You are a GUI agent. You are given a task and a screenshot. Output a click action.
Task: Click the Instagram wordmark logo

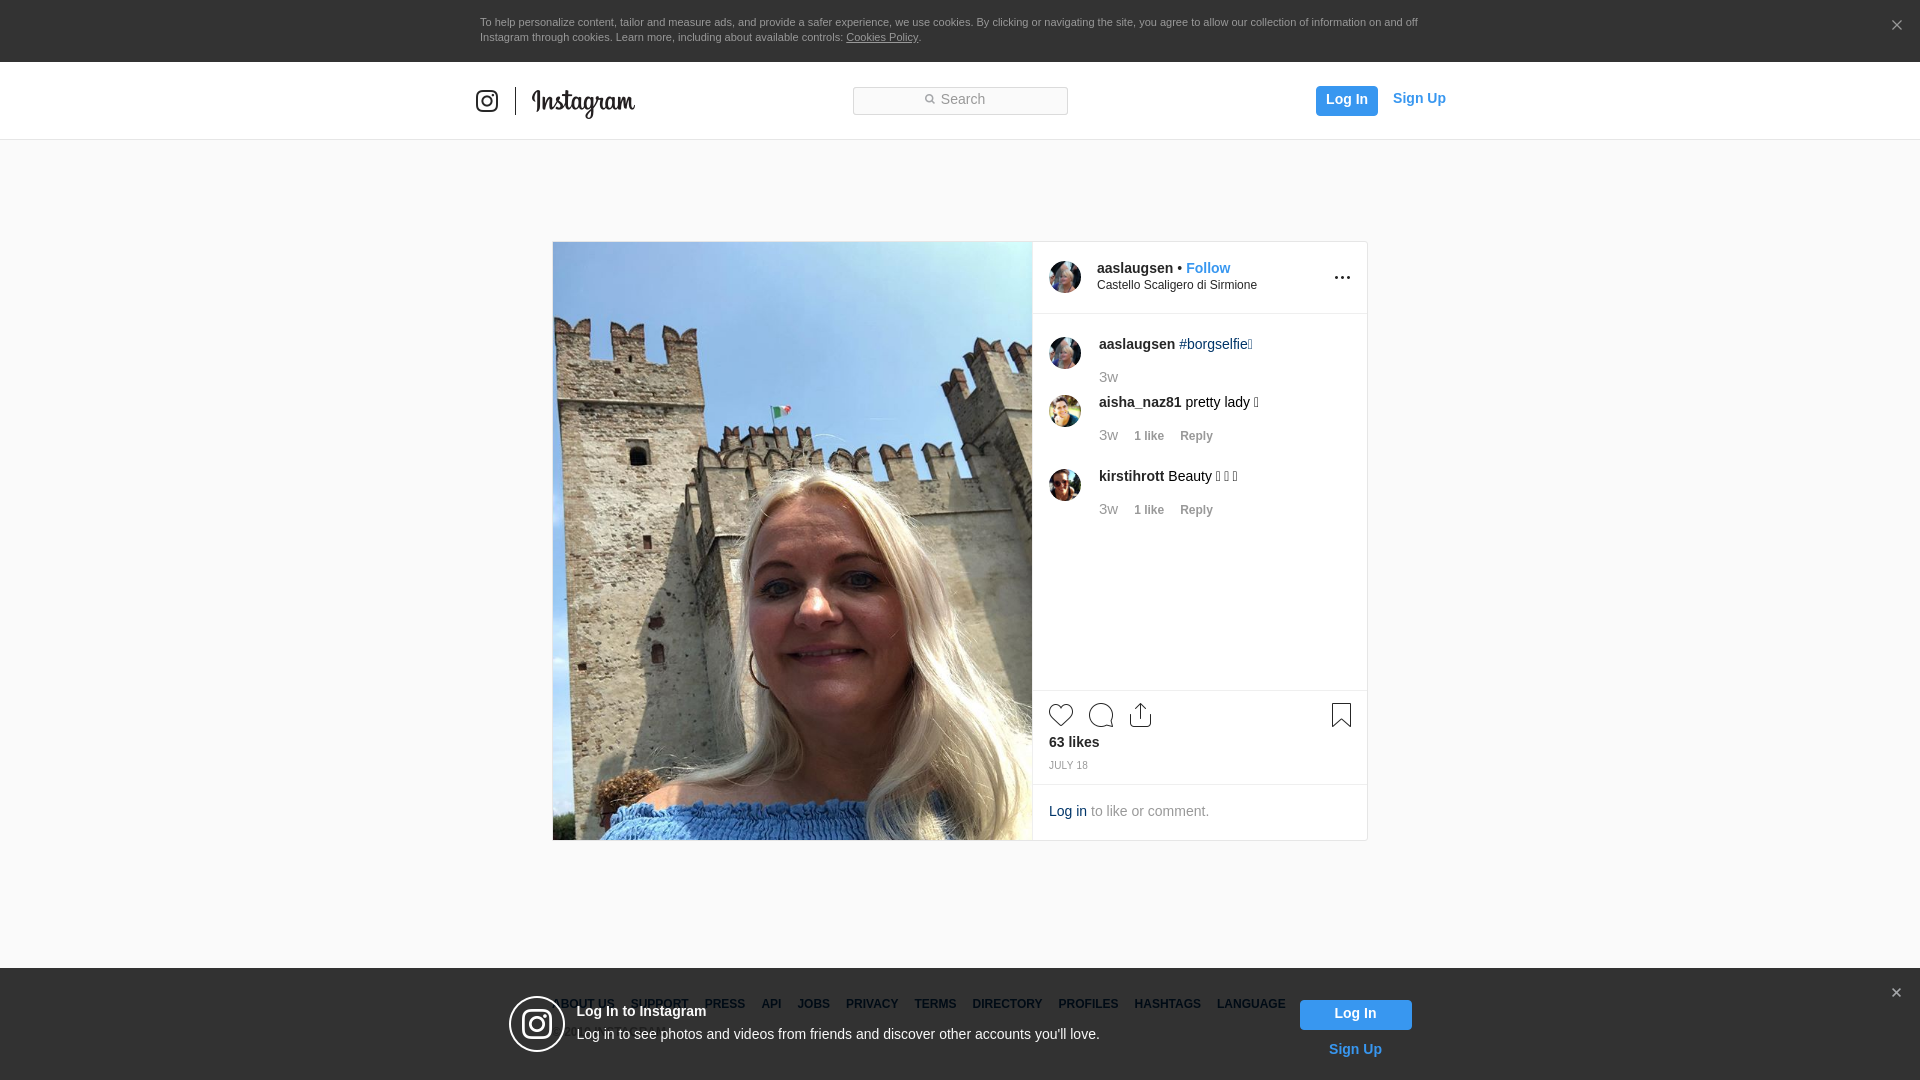(583, 102)
